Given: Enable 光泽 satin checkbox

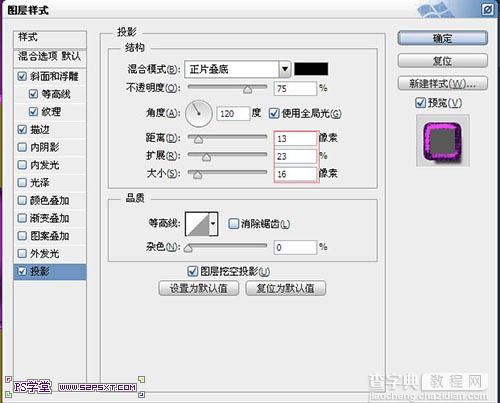Looking at the screenshot, I should [x=22, y=183].
